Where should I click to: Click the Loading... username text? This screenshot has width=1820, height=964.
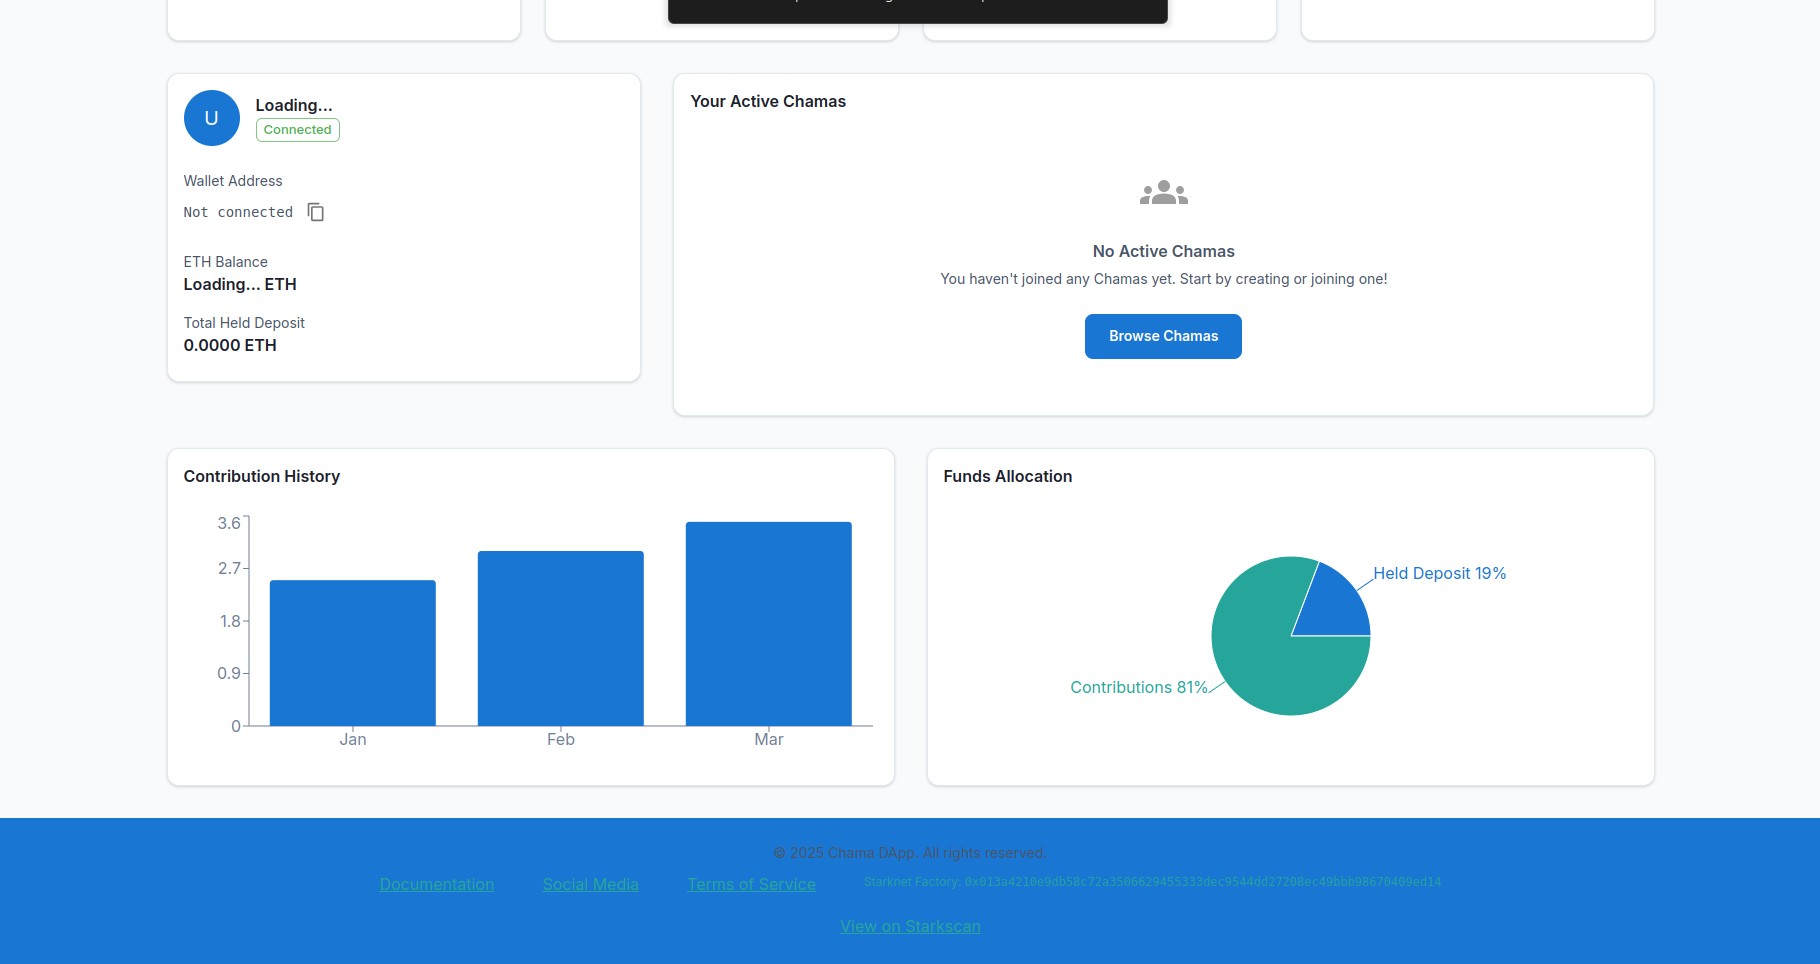click(x=294, y=105)
